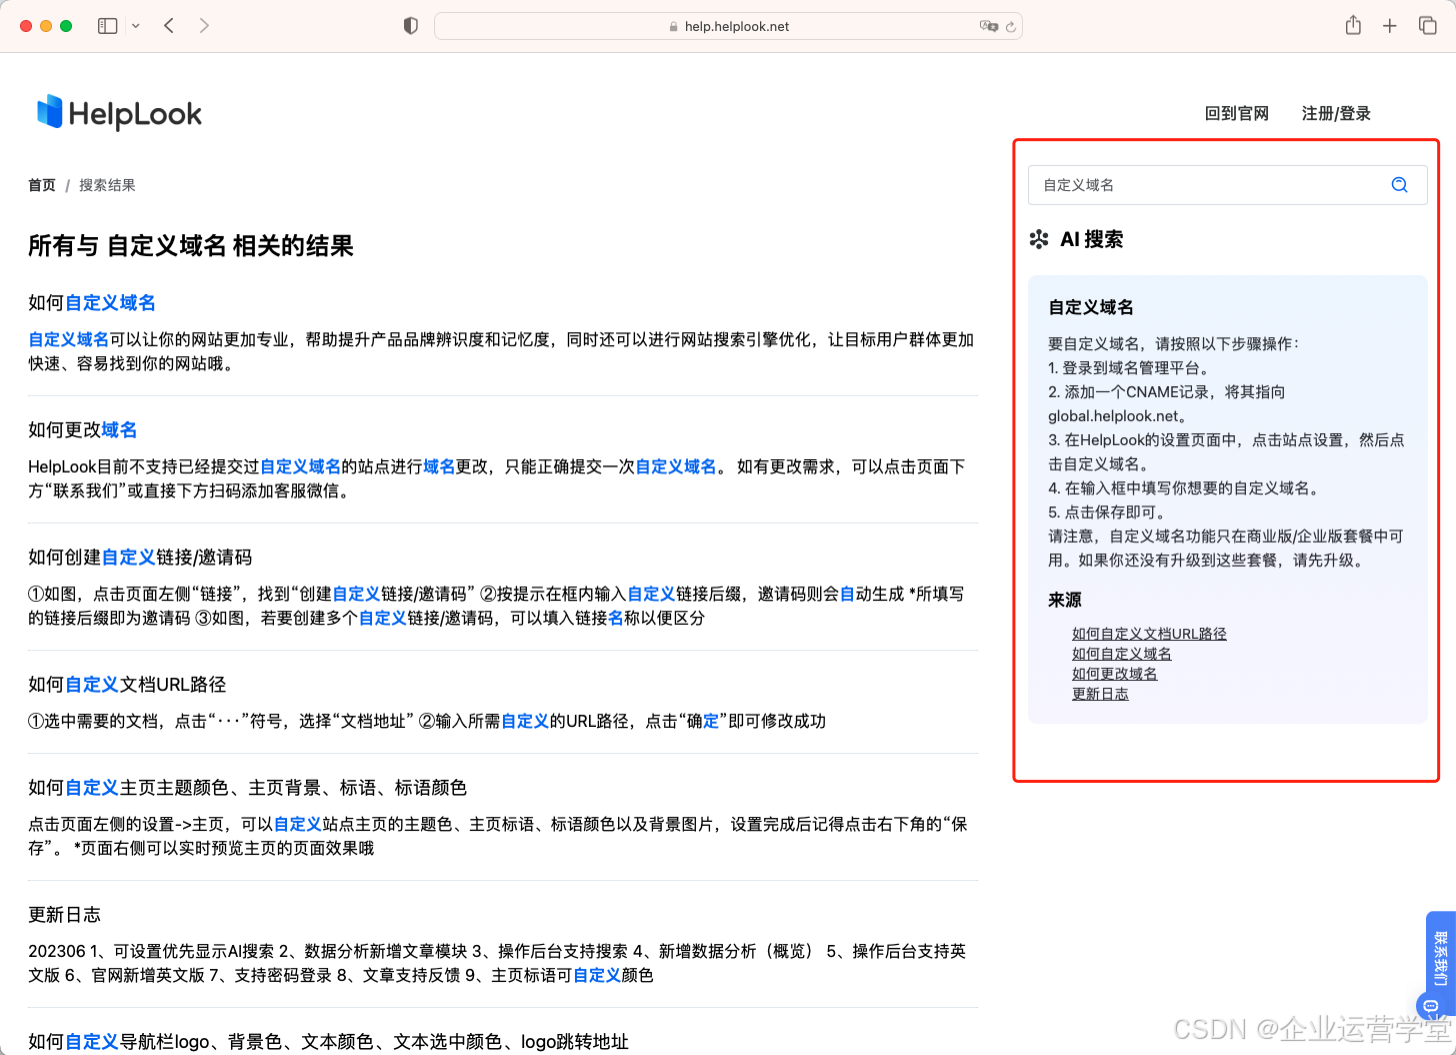Click text global.helplook.net。
The width and height of the screenshot is (1456, 1055).
tap(1118, 416)
